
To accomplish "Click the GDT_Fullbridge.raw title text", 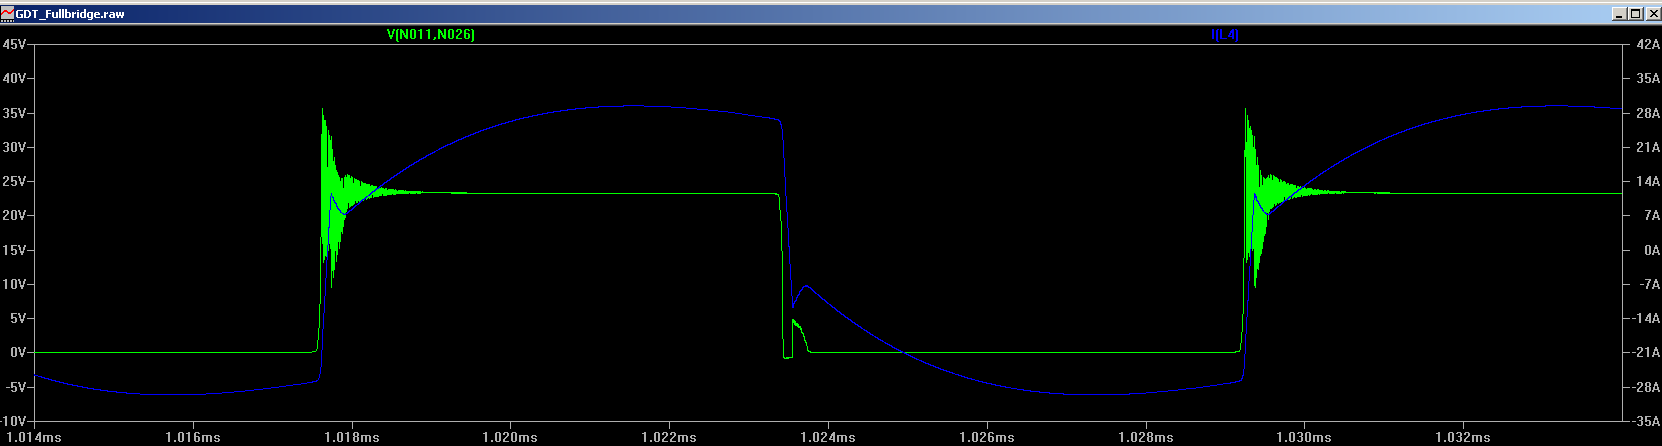I will 70,14.
